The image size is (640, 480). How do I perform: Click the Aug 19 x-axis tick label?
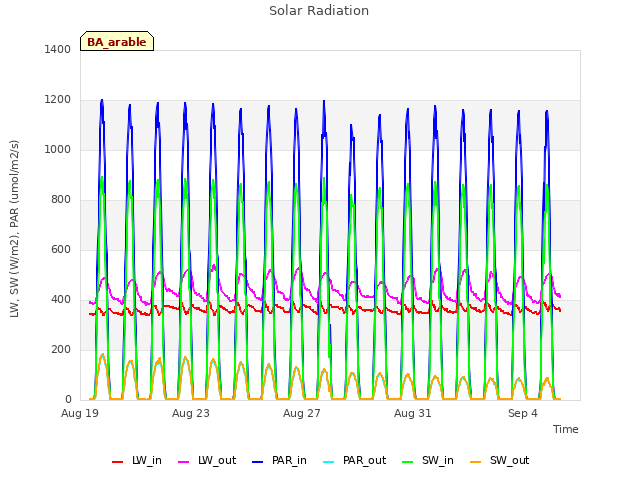[80, 413]
